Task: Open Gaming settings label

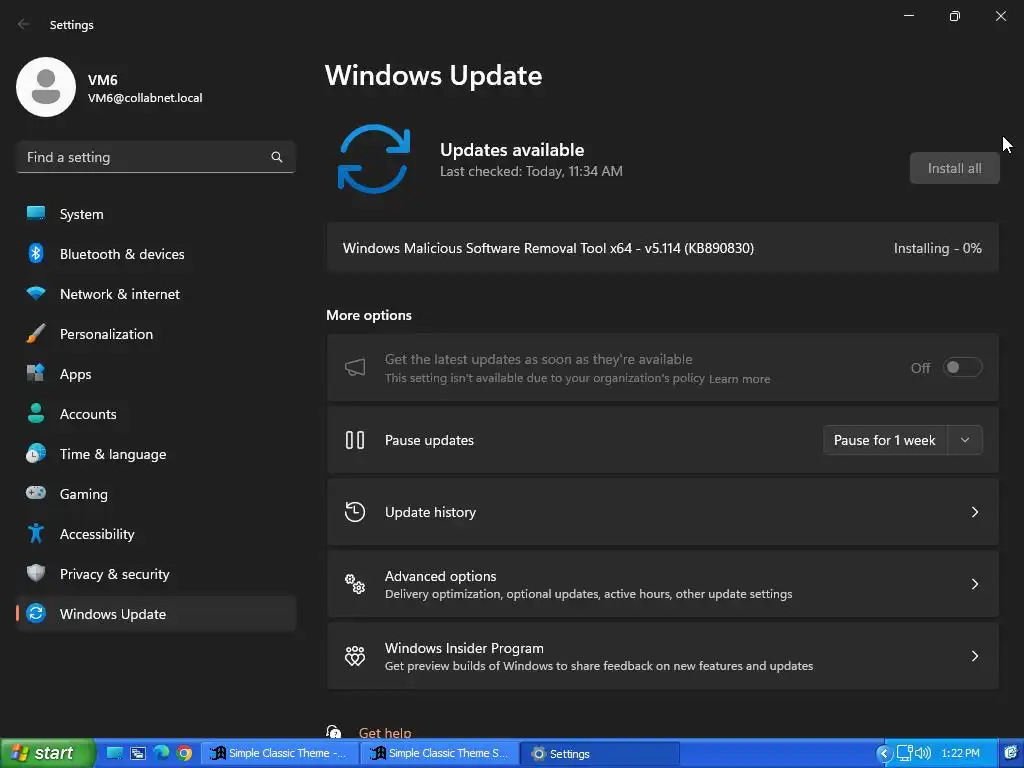Action: pyautogui.click(x=84, y=494)
